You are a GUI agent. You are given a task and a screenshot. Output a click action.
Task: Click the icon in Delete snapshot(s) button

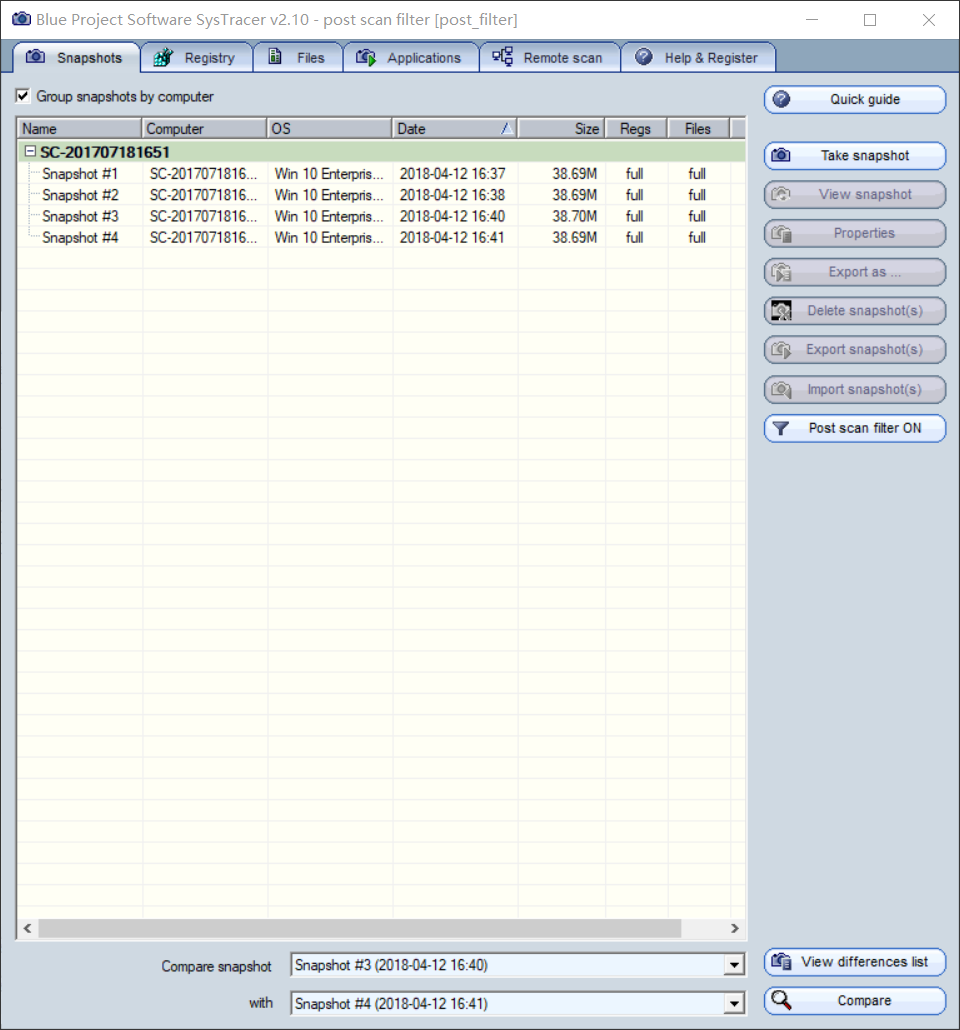[x=781, y=311]
